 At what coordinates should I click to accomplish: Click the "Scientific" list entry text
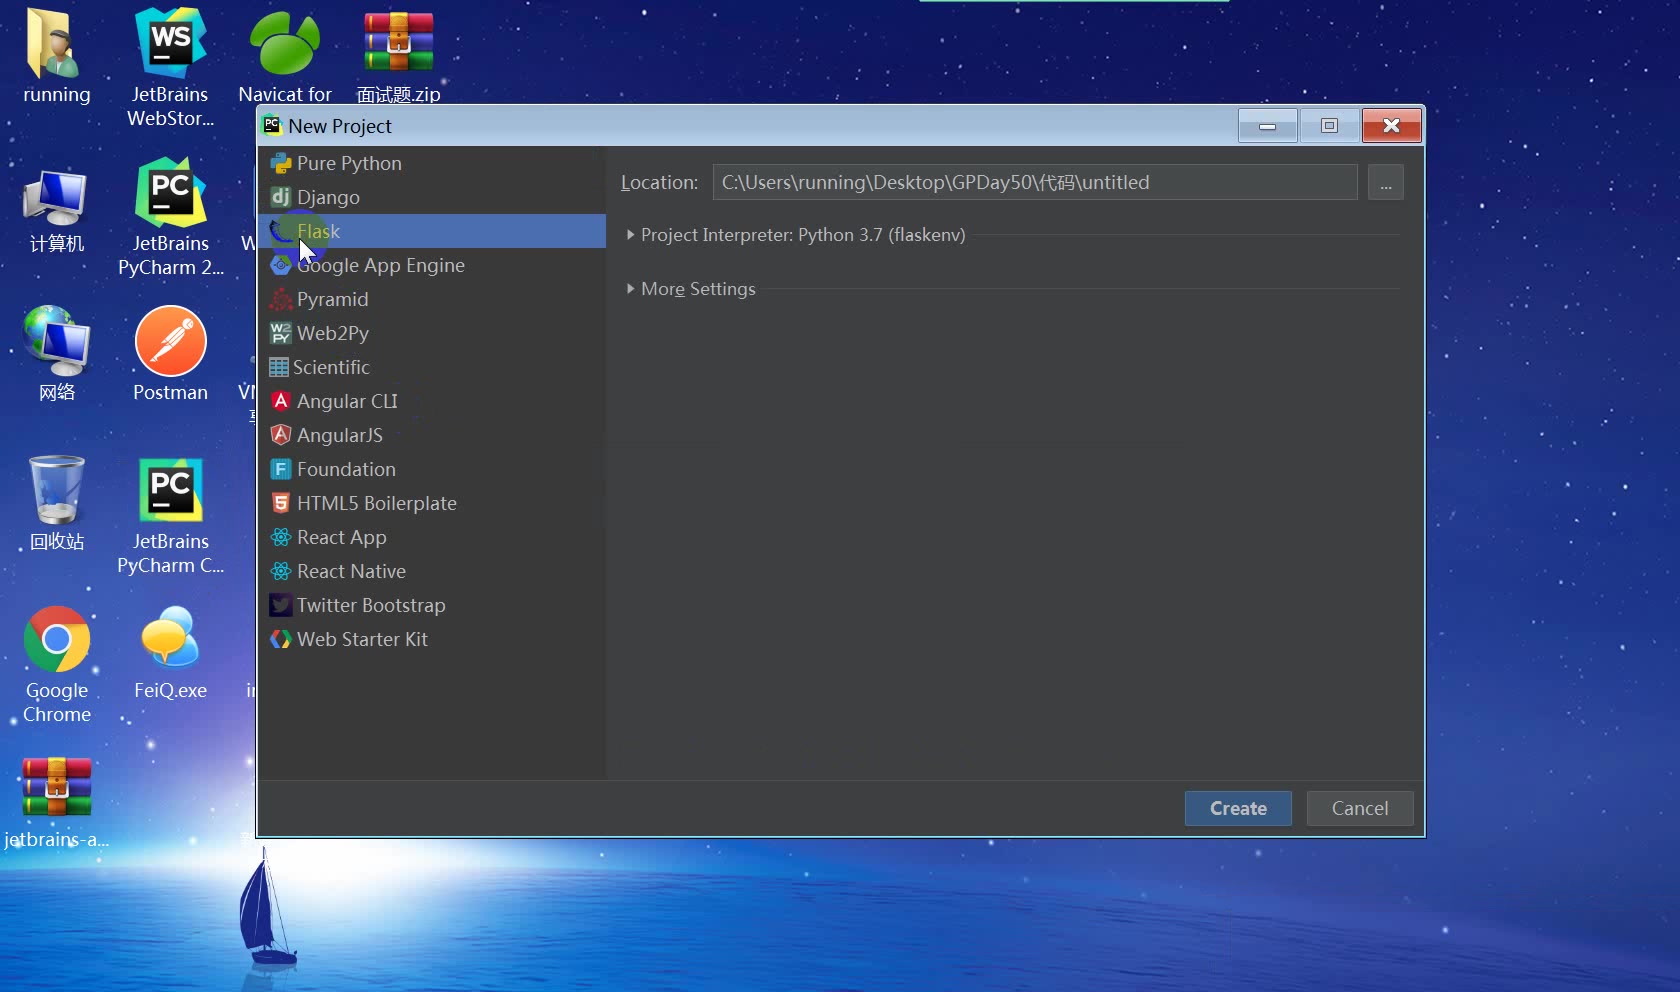point(331,367)
